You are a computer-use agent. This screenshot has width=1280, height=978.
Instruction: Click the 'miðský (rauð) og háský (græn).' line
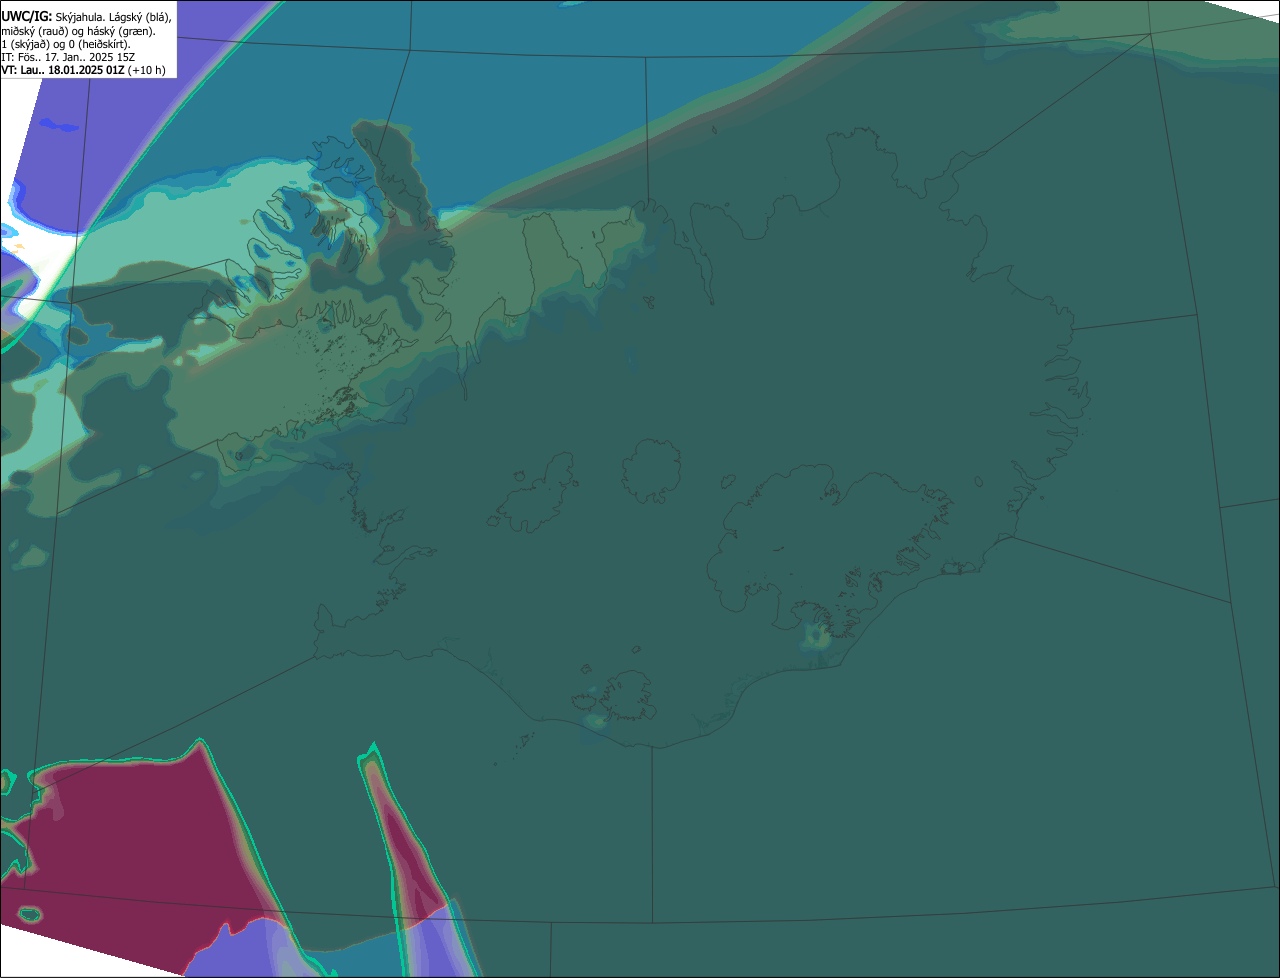78,30
